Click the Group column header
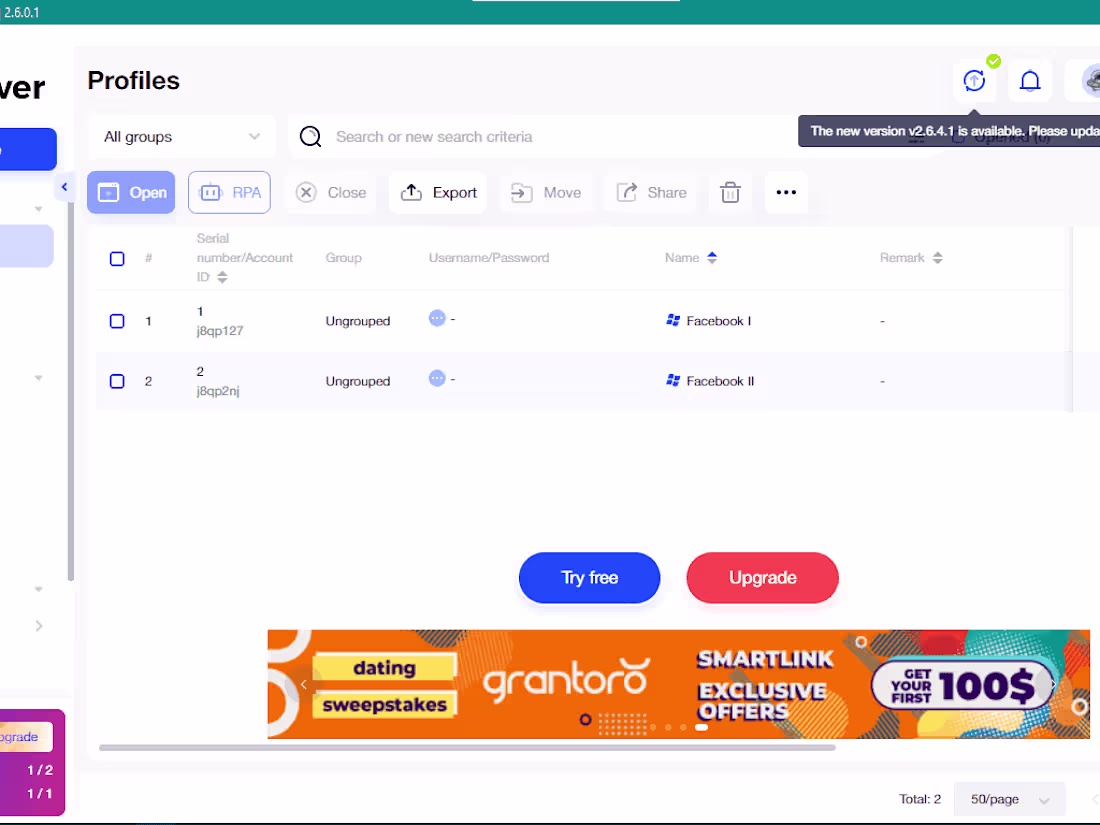 coord(343,258)
